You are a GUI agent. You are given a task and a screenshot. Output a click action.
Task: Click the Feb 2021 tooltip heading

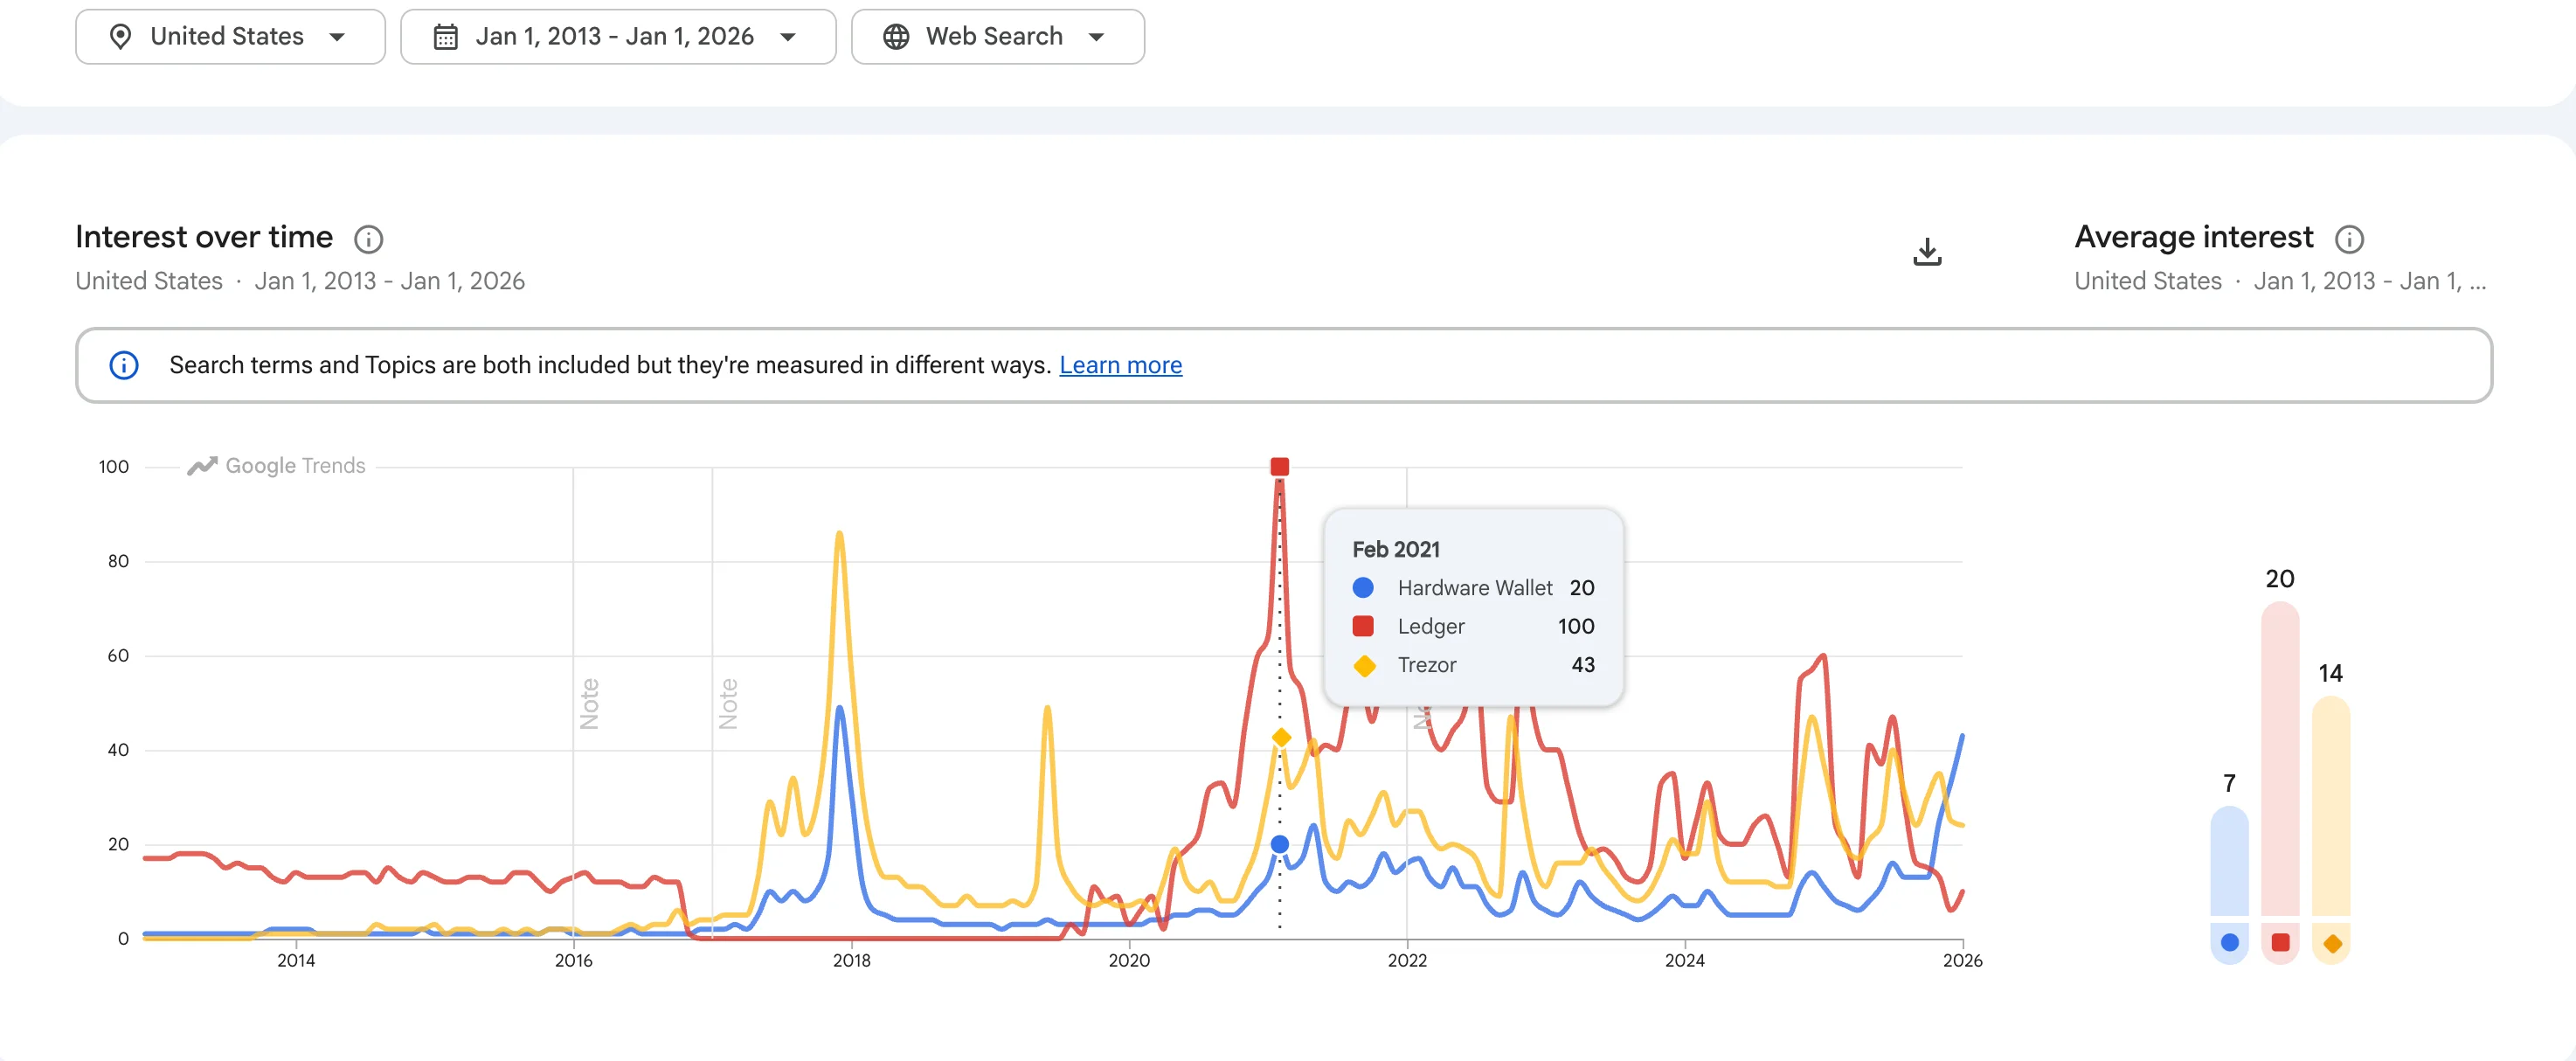tap(1396, 549)
